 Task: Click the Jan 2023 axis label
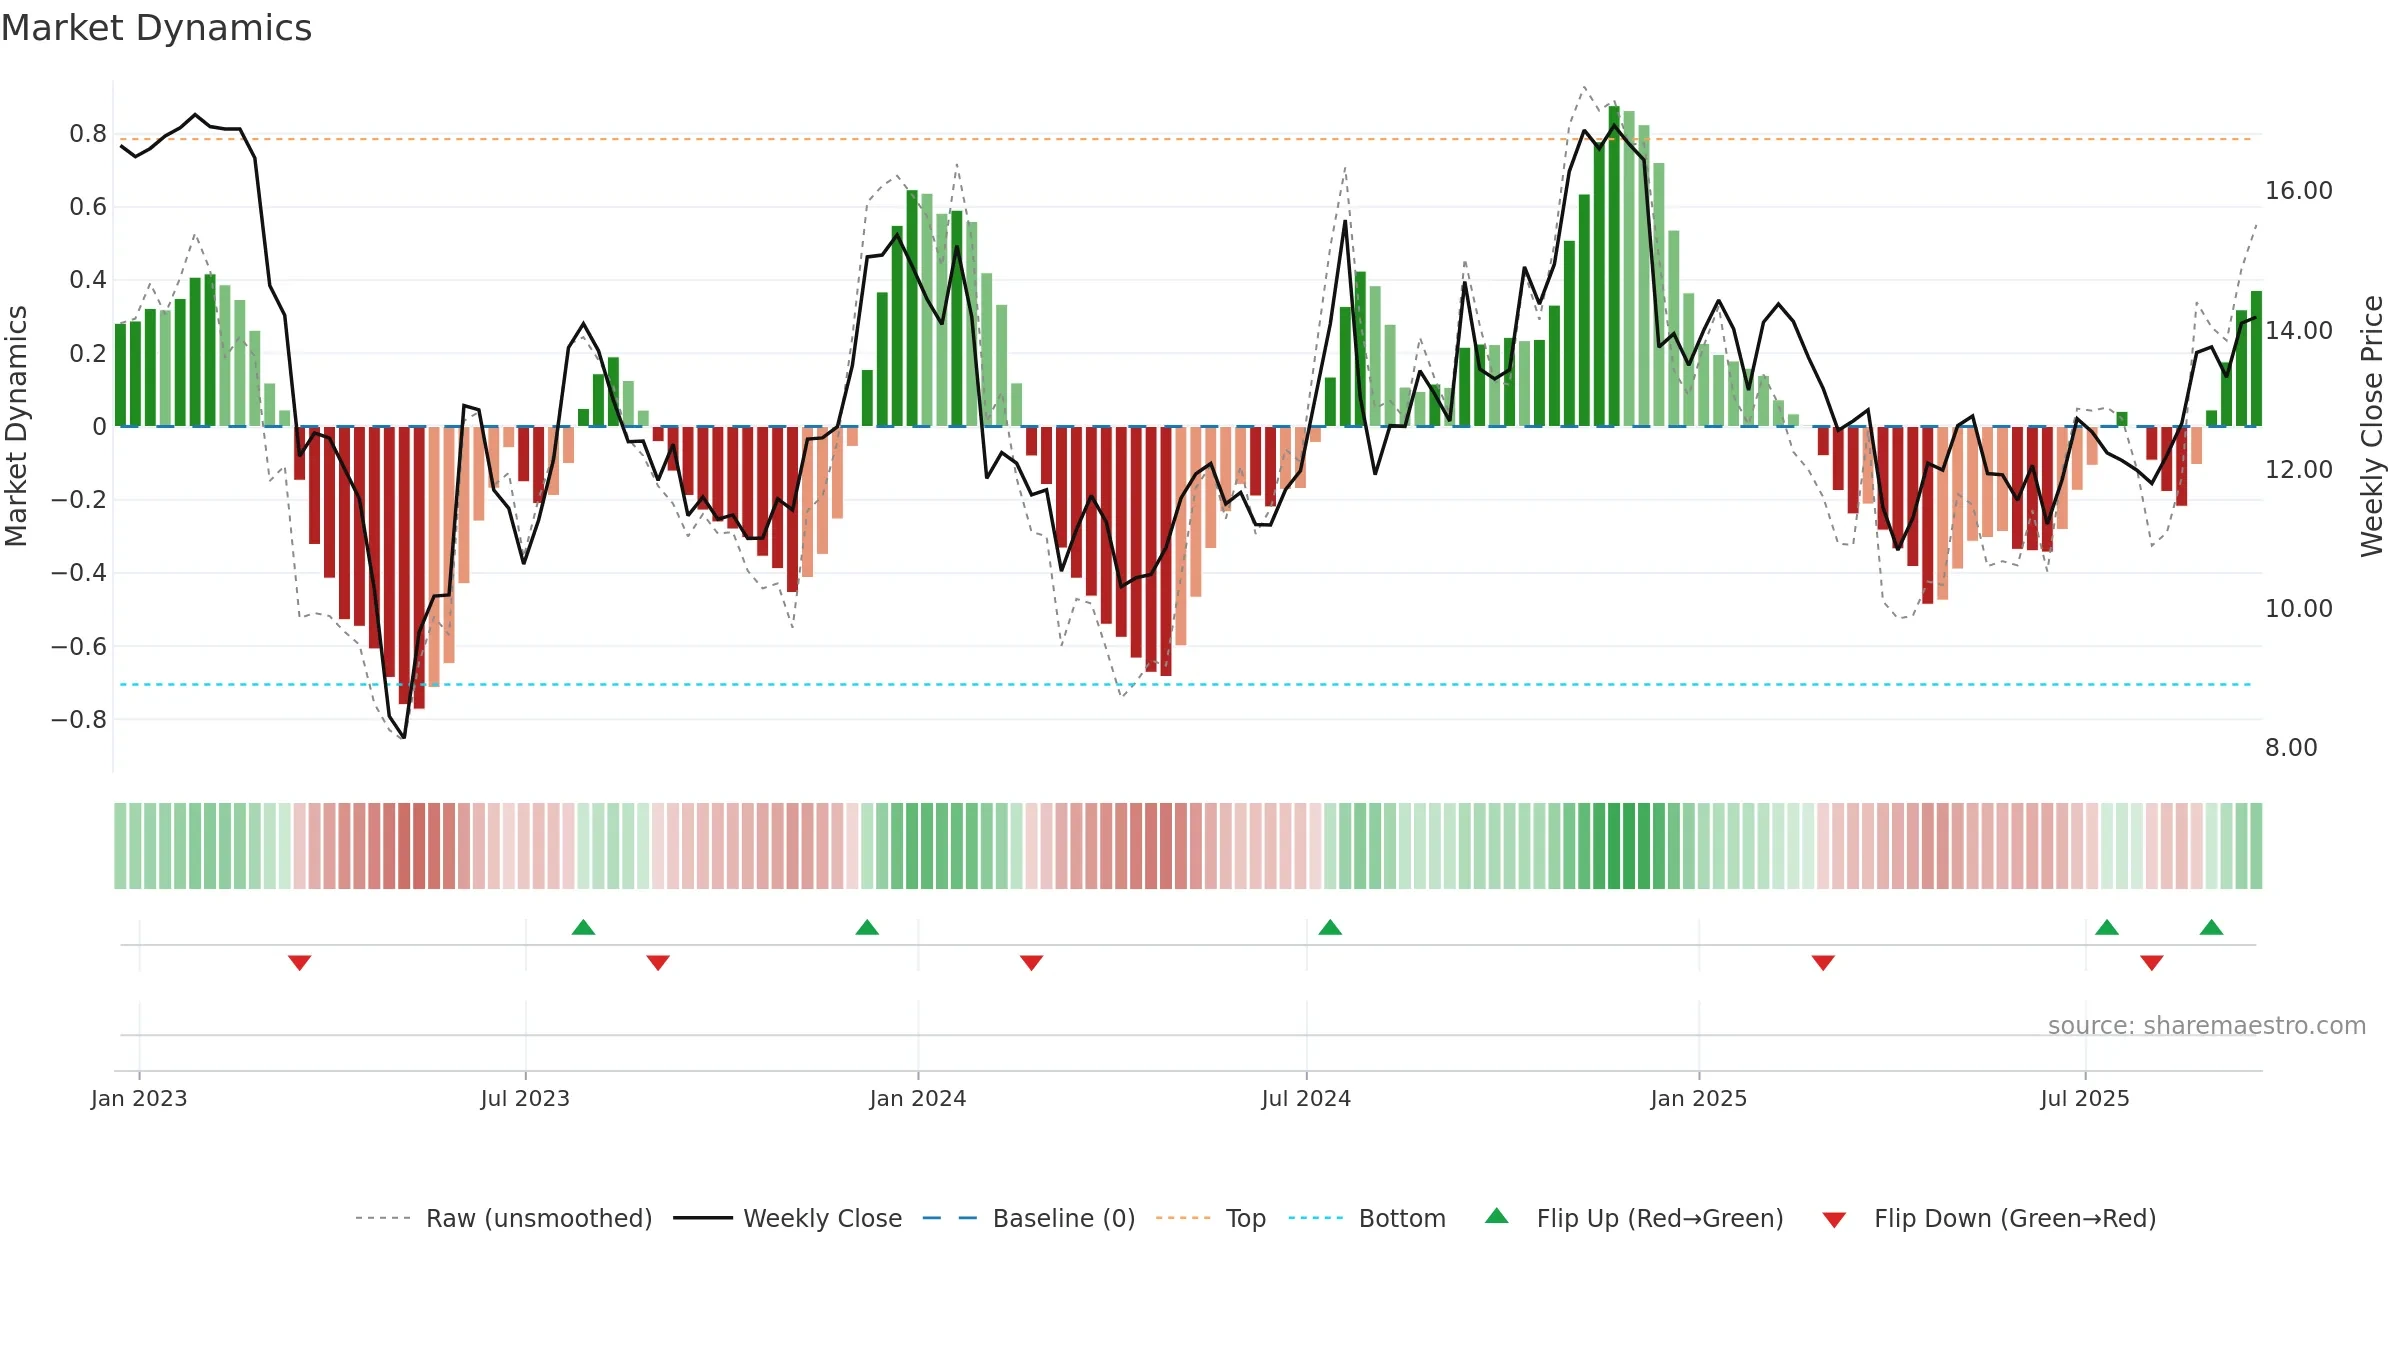[x=139, y=1098]
